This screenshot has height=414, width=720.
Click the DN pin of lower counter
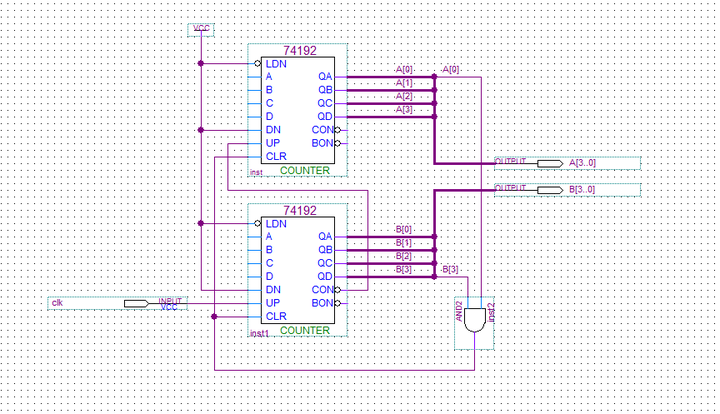(273, 290)
